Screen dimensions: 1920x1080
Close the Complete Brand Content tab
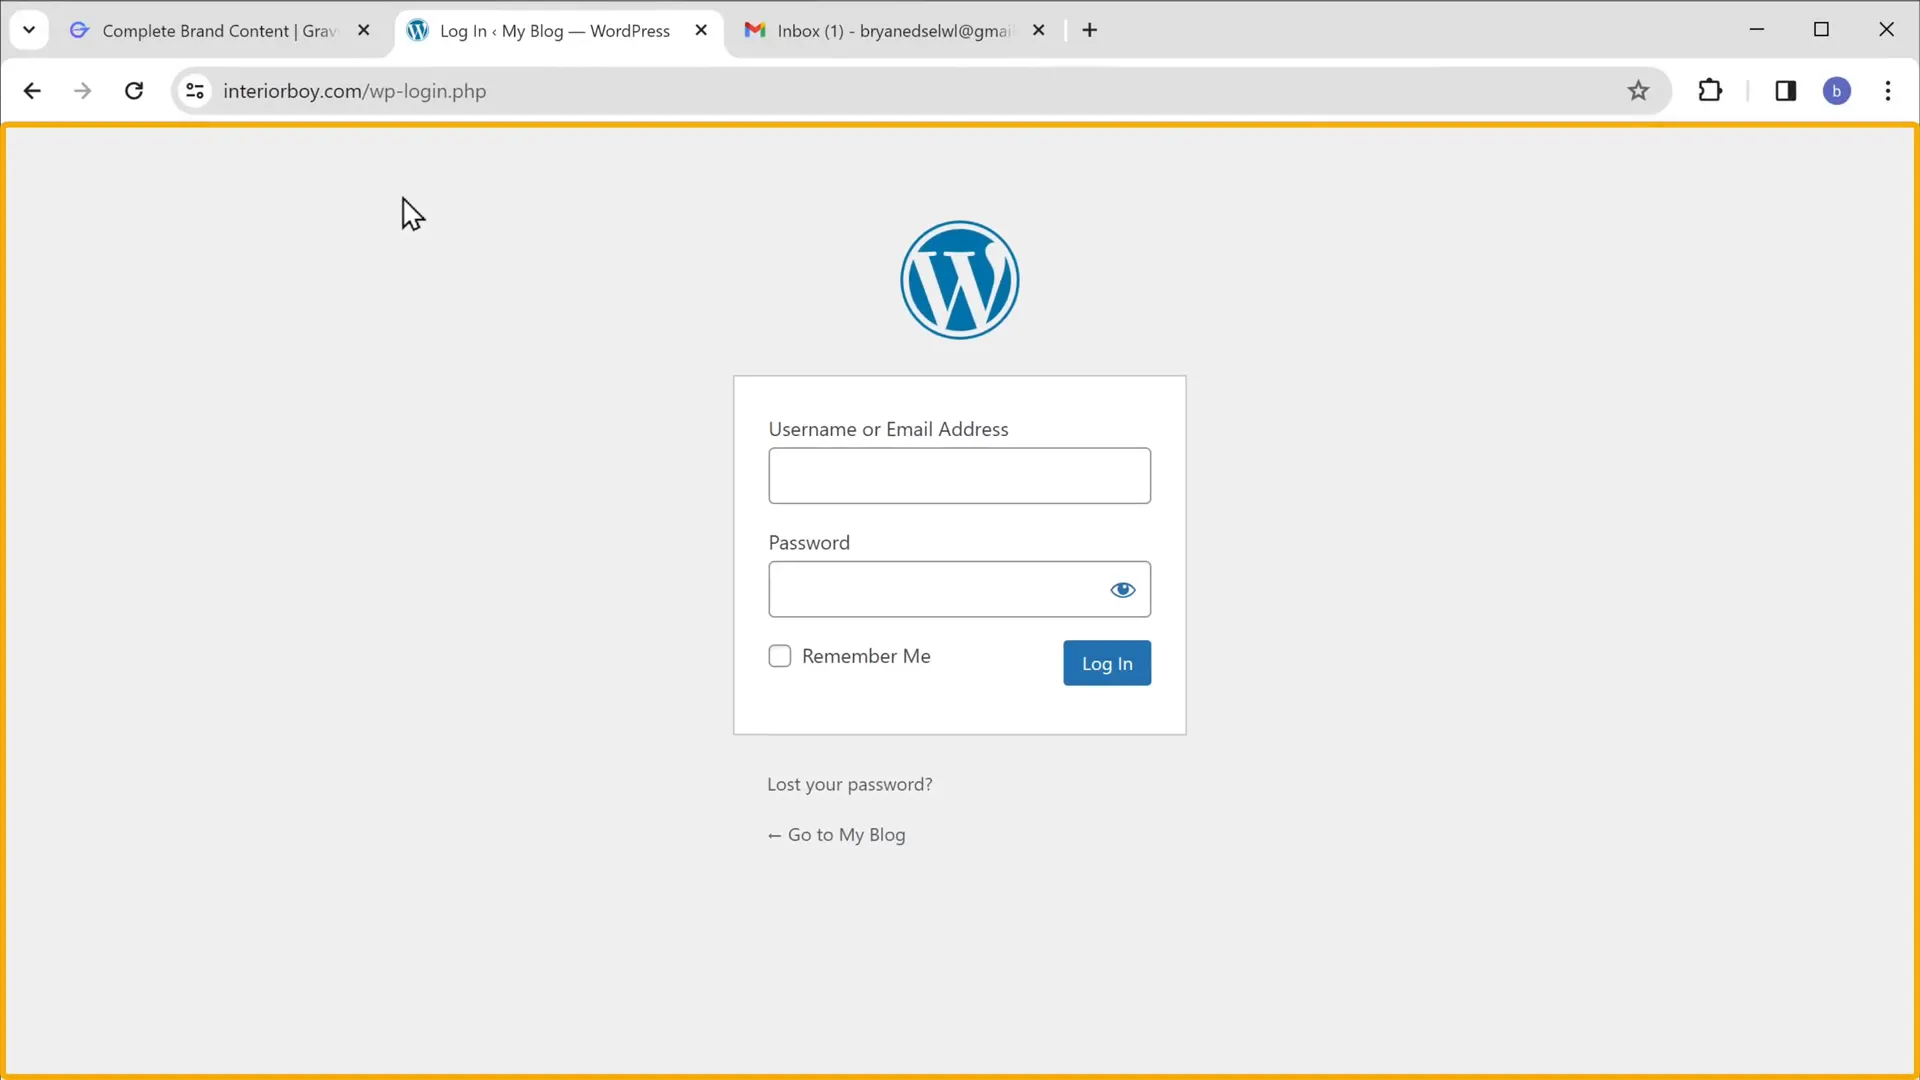coord(364,30)
